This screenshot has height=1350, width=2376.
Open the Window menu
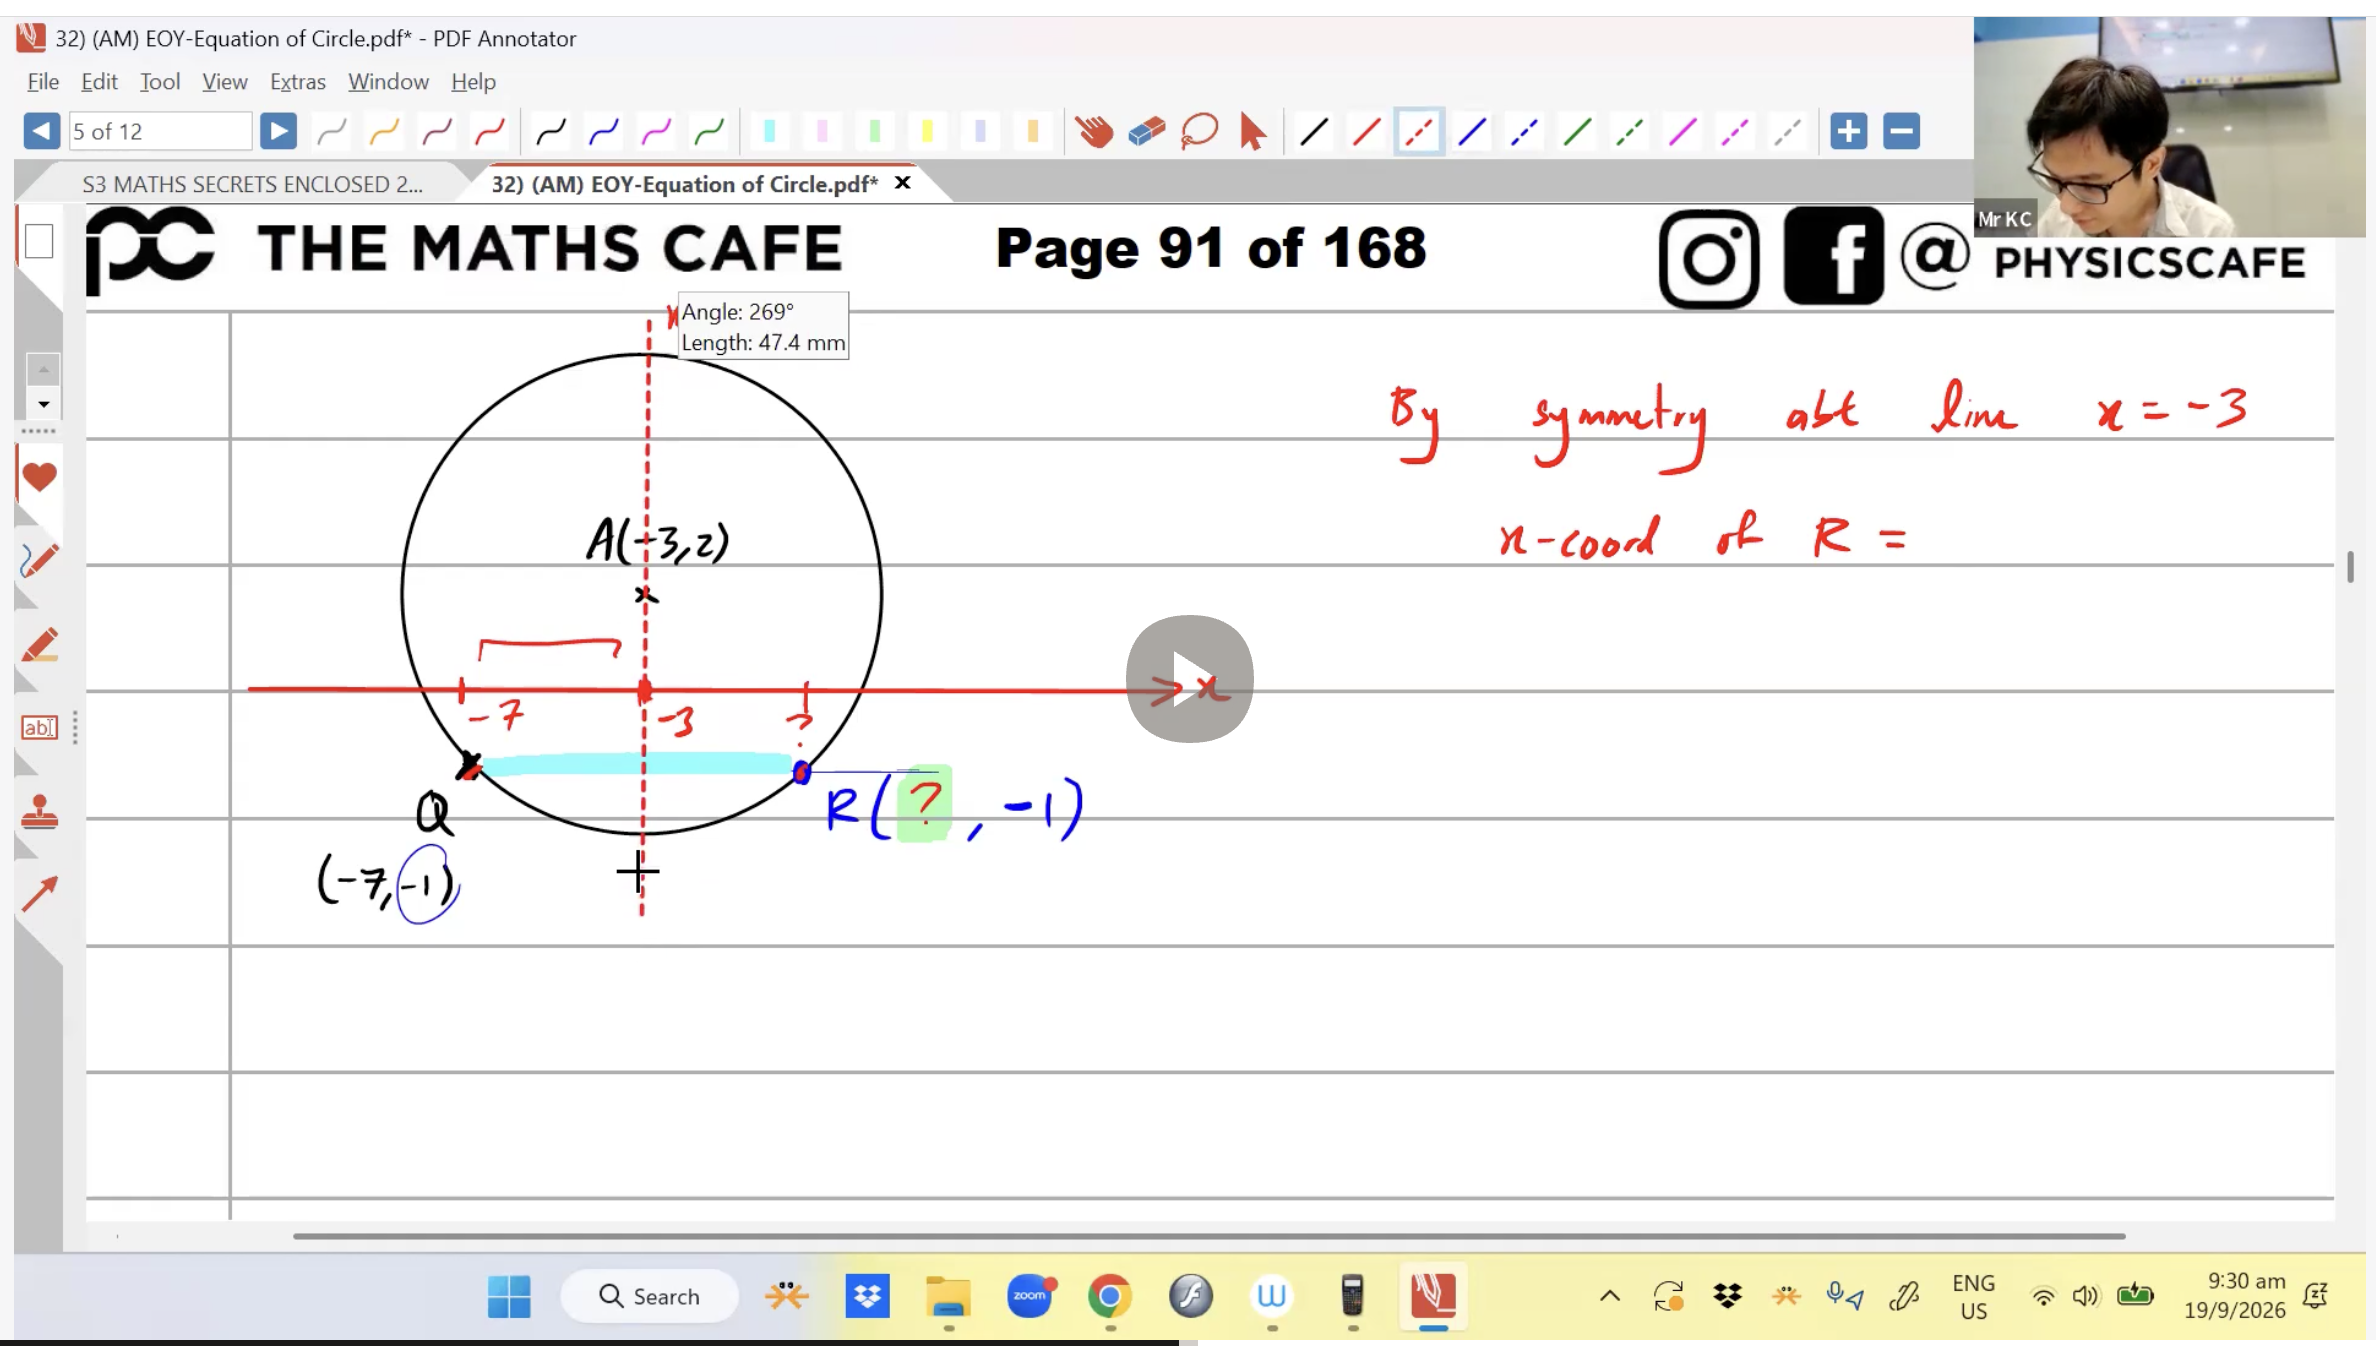pyautogui.click(x=388, y=82)
